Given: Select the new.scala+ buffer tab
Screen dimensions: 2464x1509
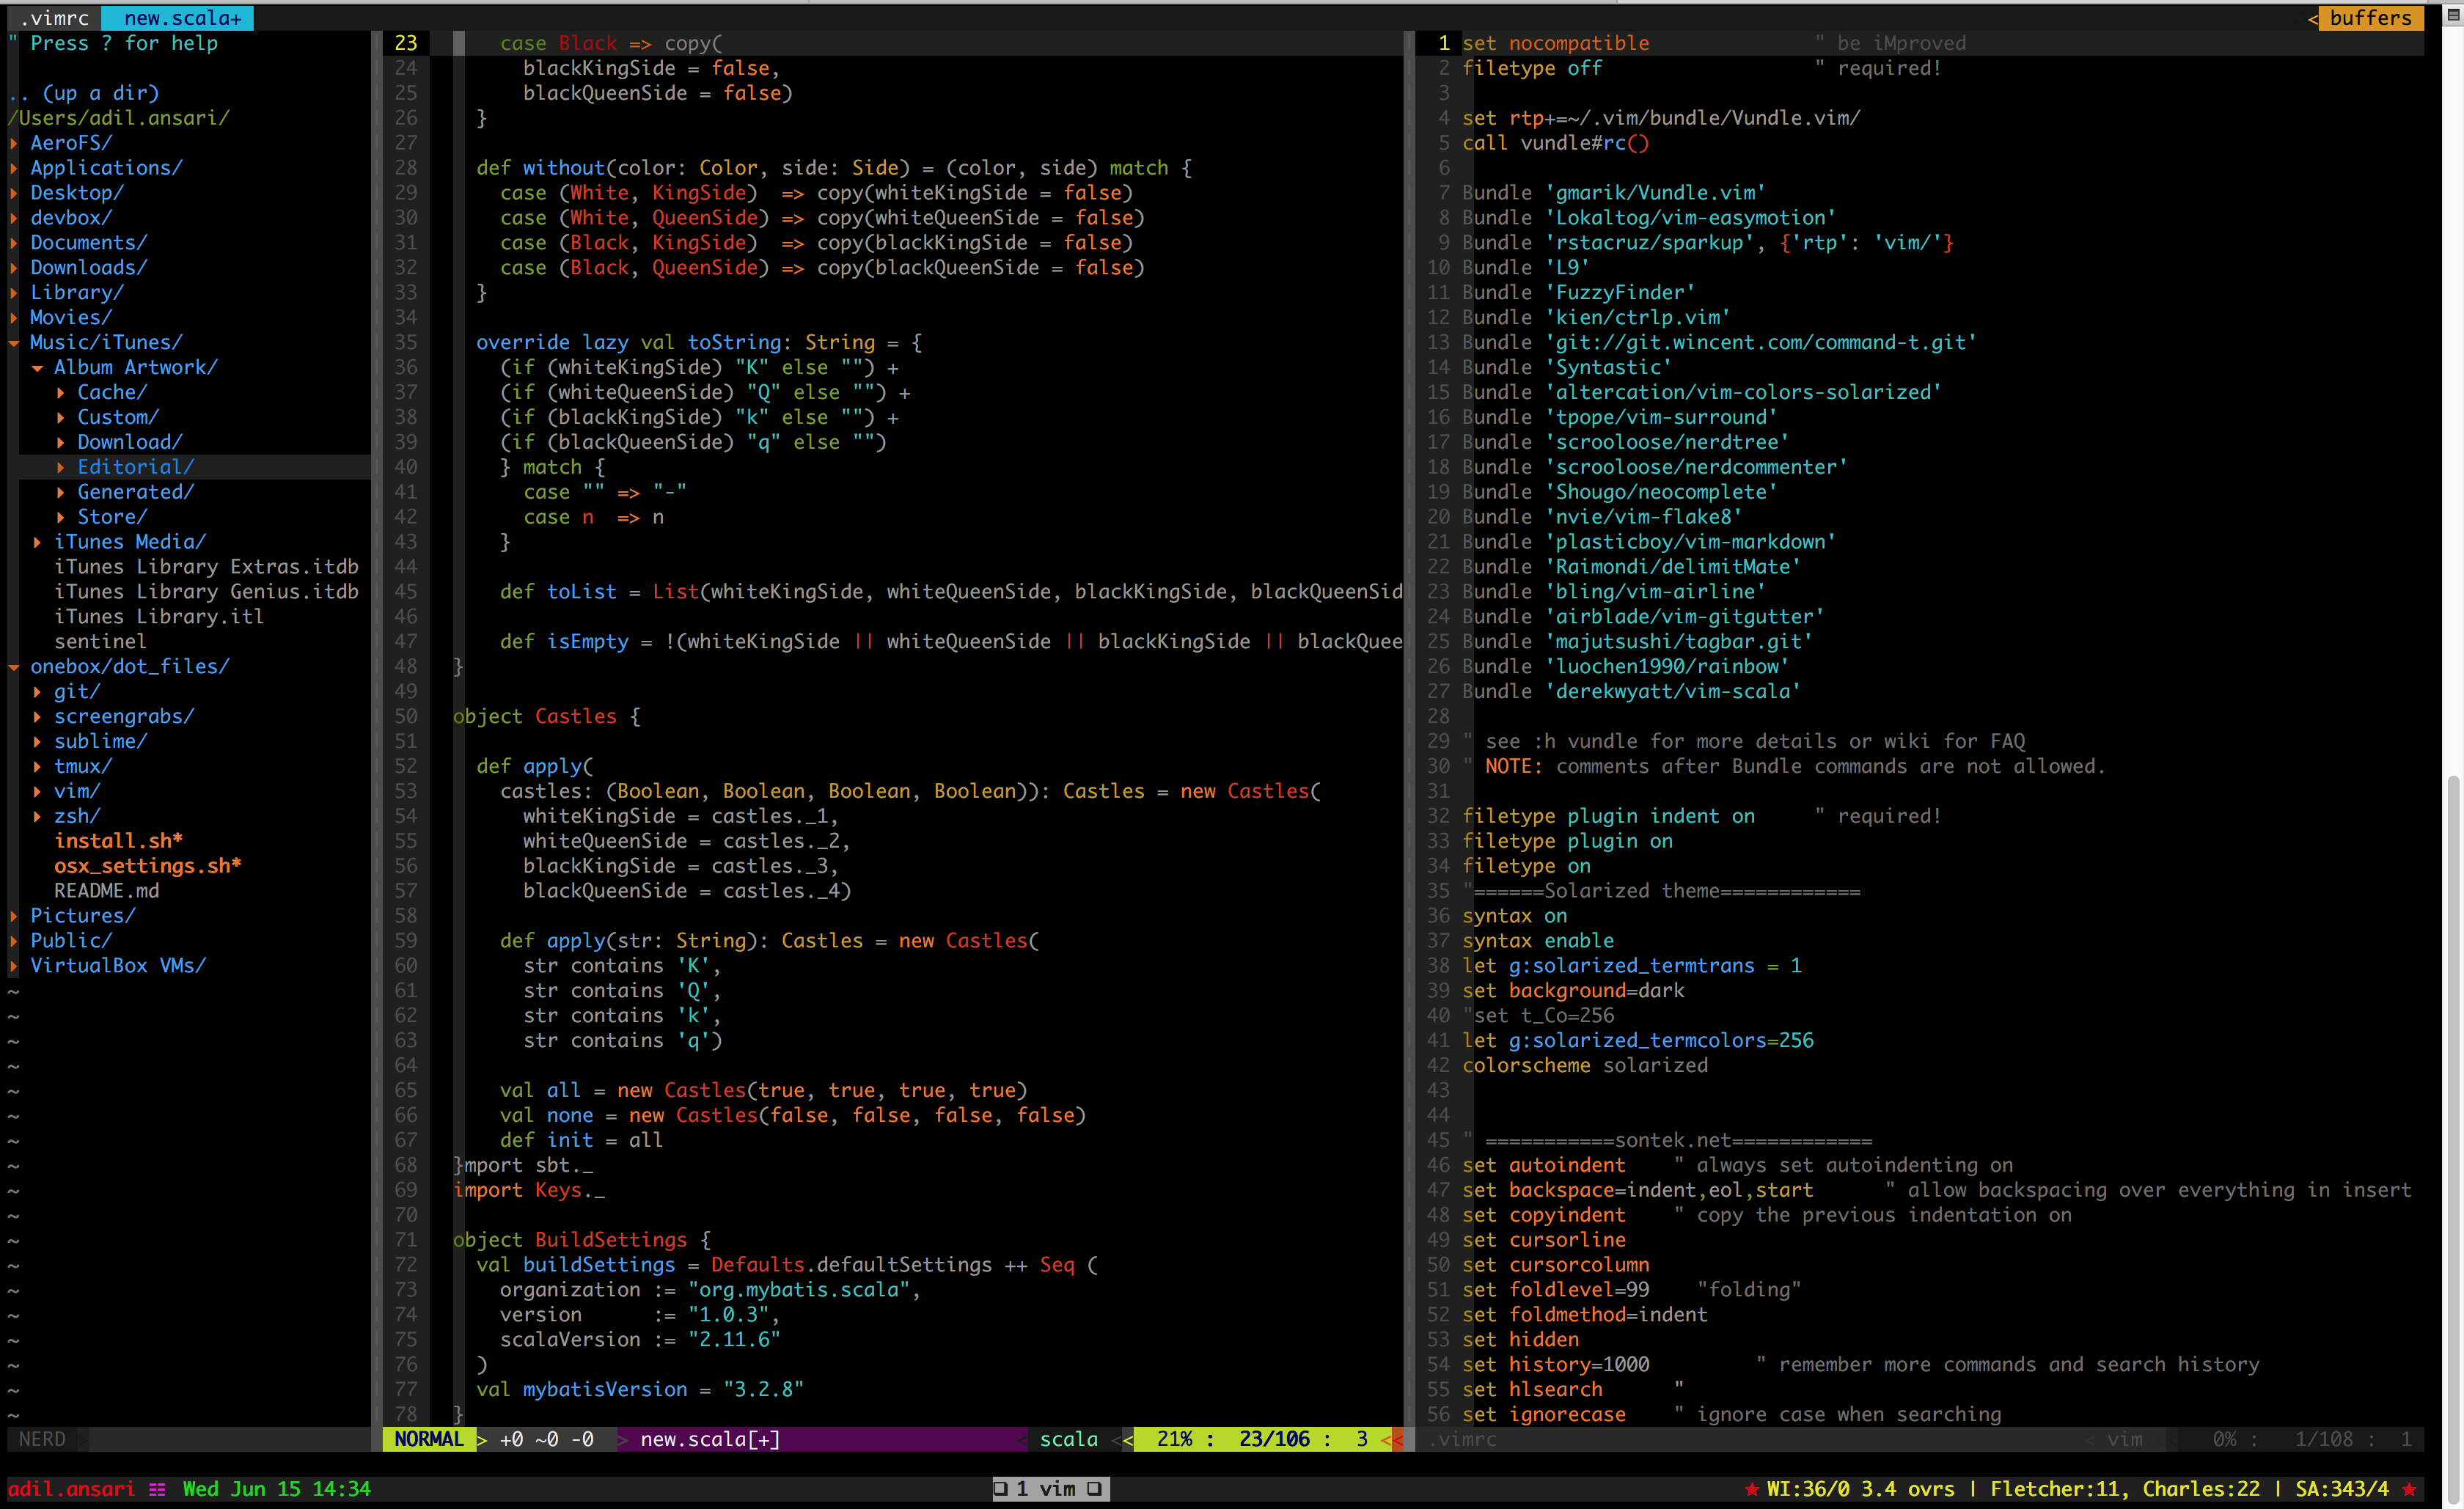Looking at the screenshot, I should (x=182, y=18).
